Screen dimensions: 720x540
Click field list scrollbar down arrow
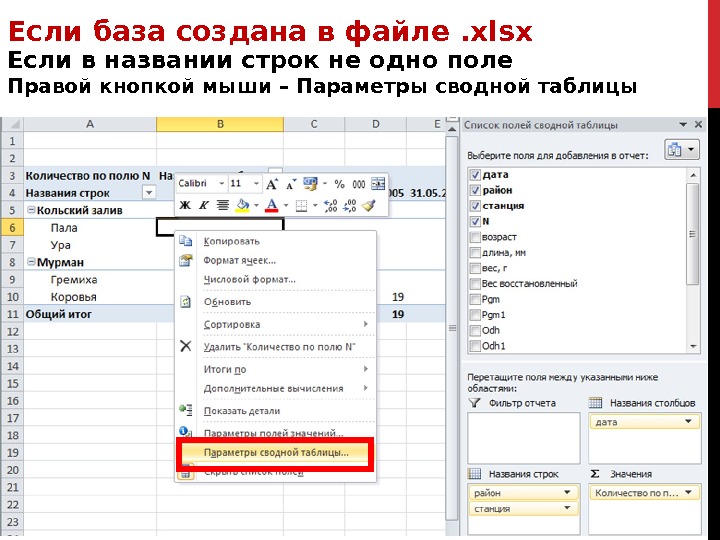pos(693,347)
